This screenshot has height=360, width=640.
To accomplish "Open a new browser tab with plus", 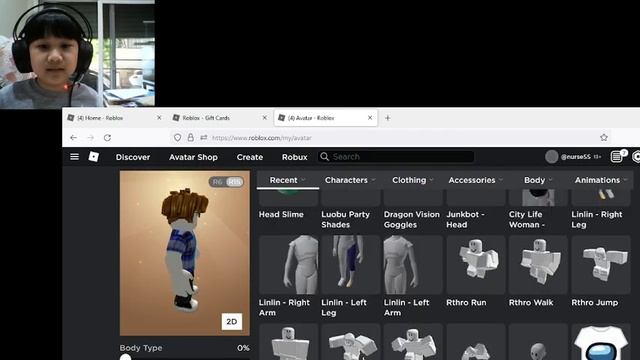I will tap(388, 118).
